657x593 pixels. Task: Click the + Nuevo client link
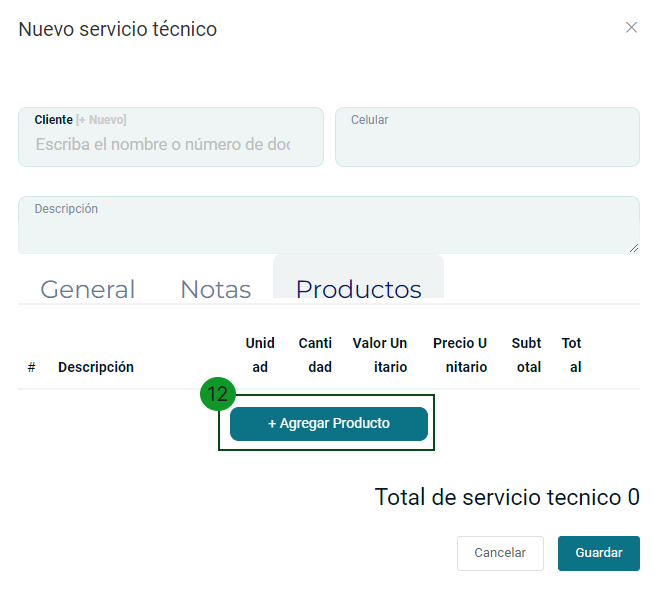[101, 120]
